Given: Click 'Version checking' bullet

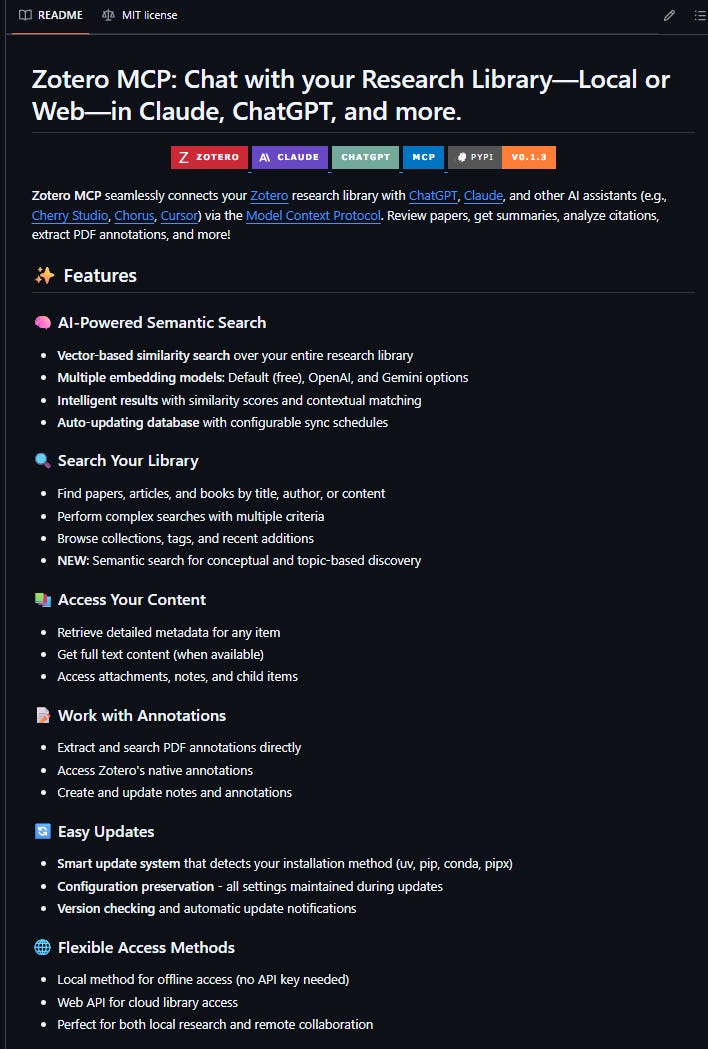Looking at the screenshot, I should [206, 909].
